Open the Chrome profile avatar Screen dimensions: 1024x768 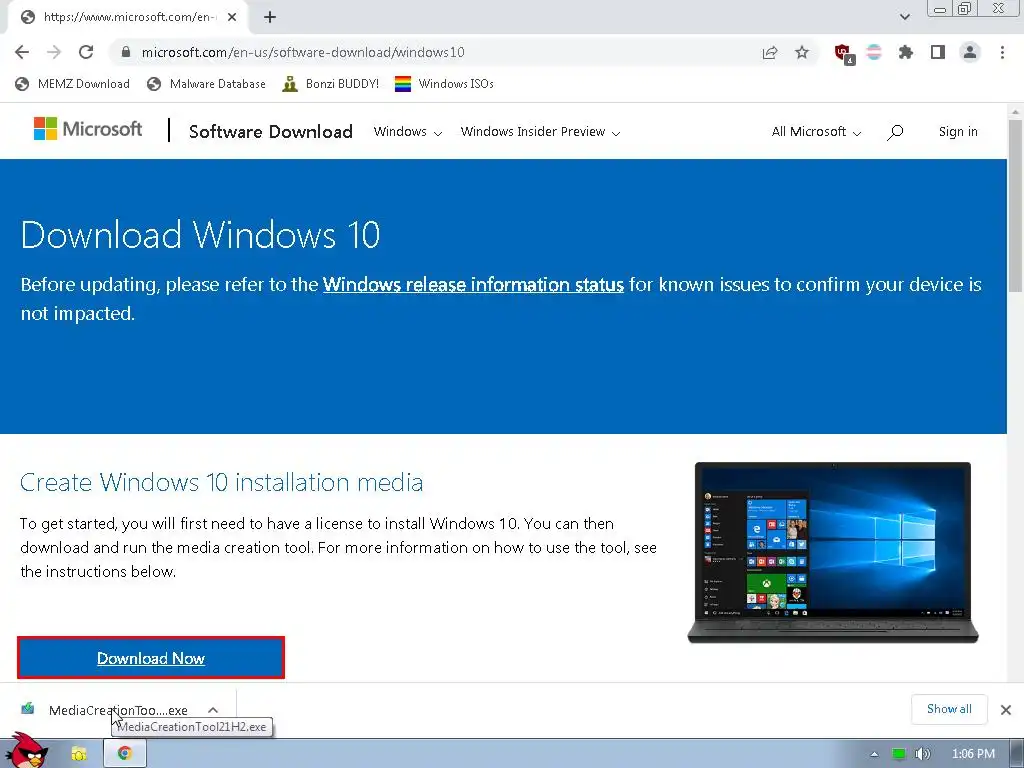tap(970, 52)
